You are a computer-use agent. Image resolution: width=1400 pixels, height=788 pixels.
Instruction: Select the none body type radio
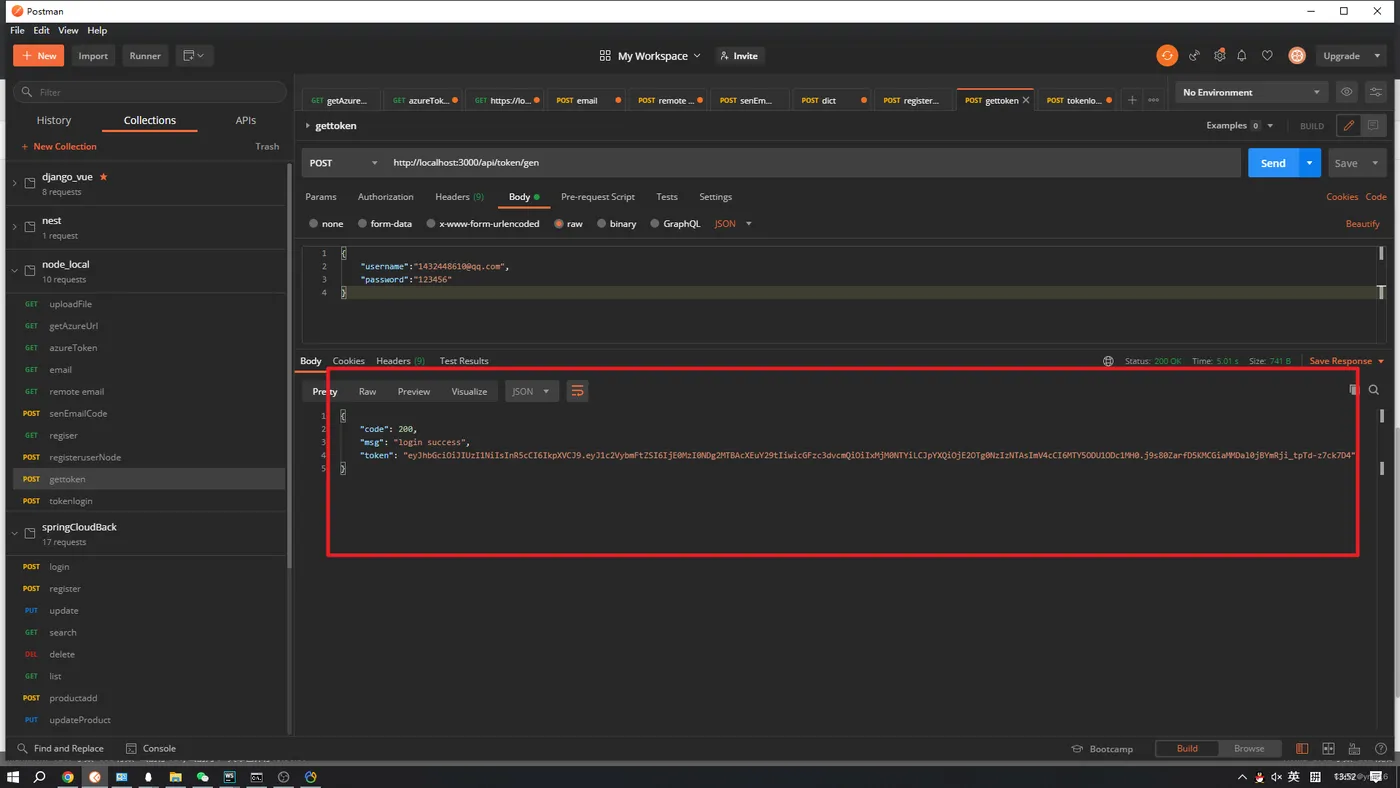point(313,224)
